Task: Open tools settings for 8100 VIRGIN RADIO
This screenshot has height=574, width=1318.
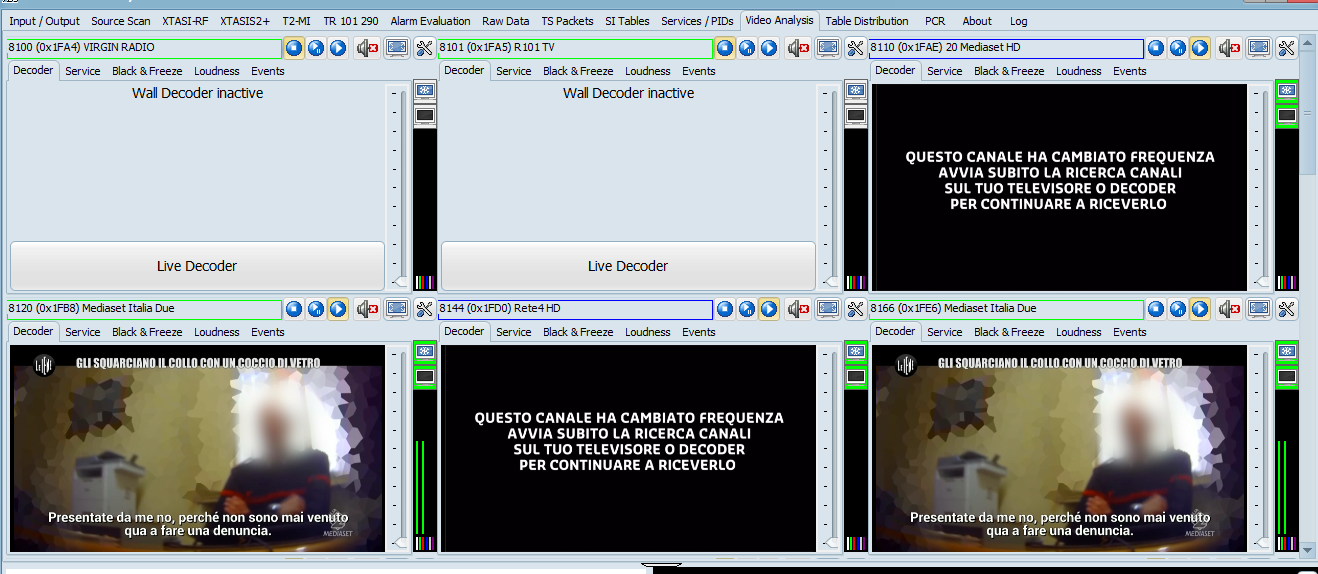Action: point(424,47)
